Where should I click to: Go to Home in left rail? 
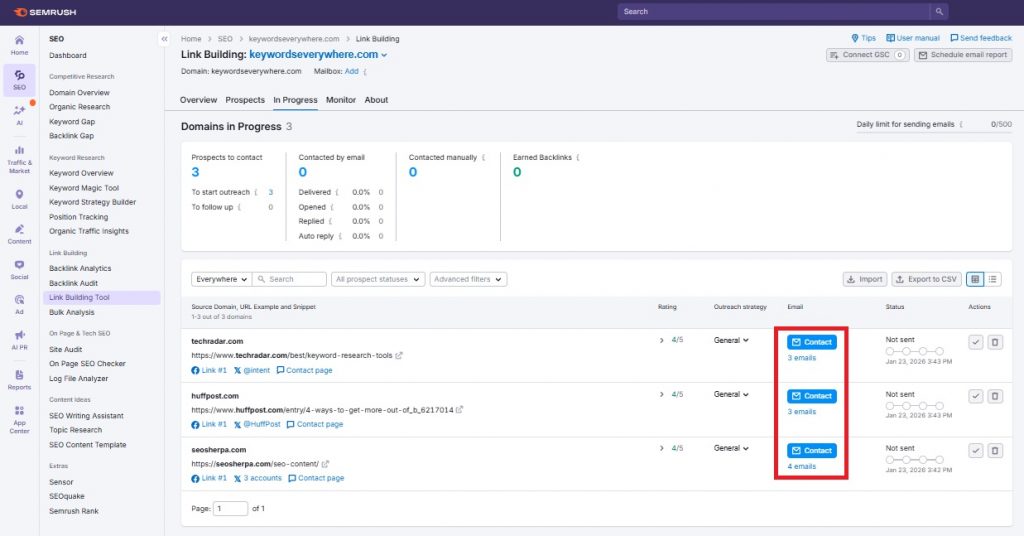tap(19, 45)
